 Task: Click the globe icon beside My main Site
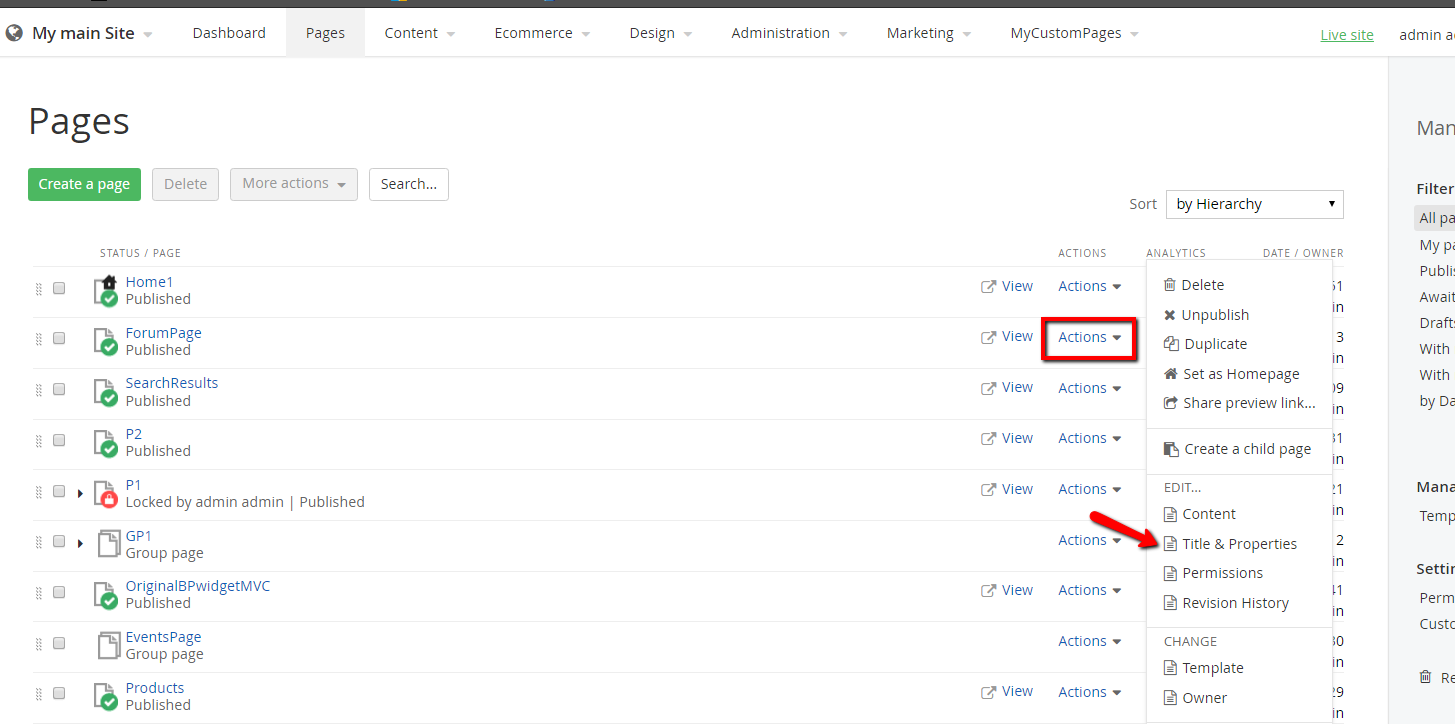(14, 33)
